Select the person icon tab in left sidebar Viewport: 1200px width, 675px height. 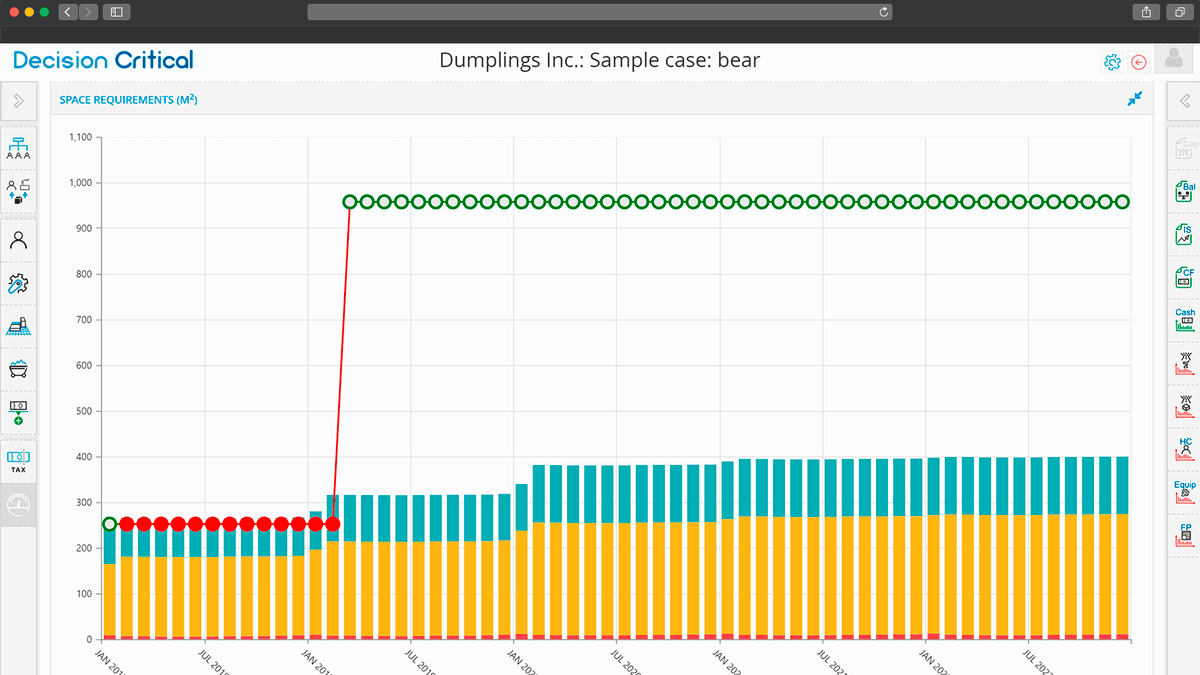(18, 240)
